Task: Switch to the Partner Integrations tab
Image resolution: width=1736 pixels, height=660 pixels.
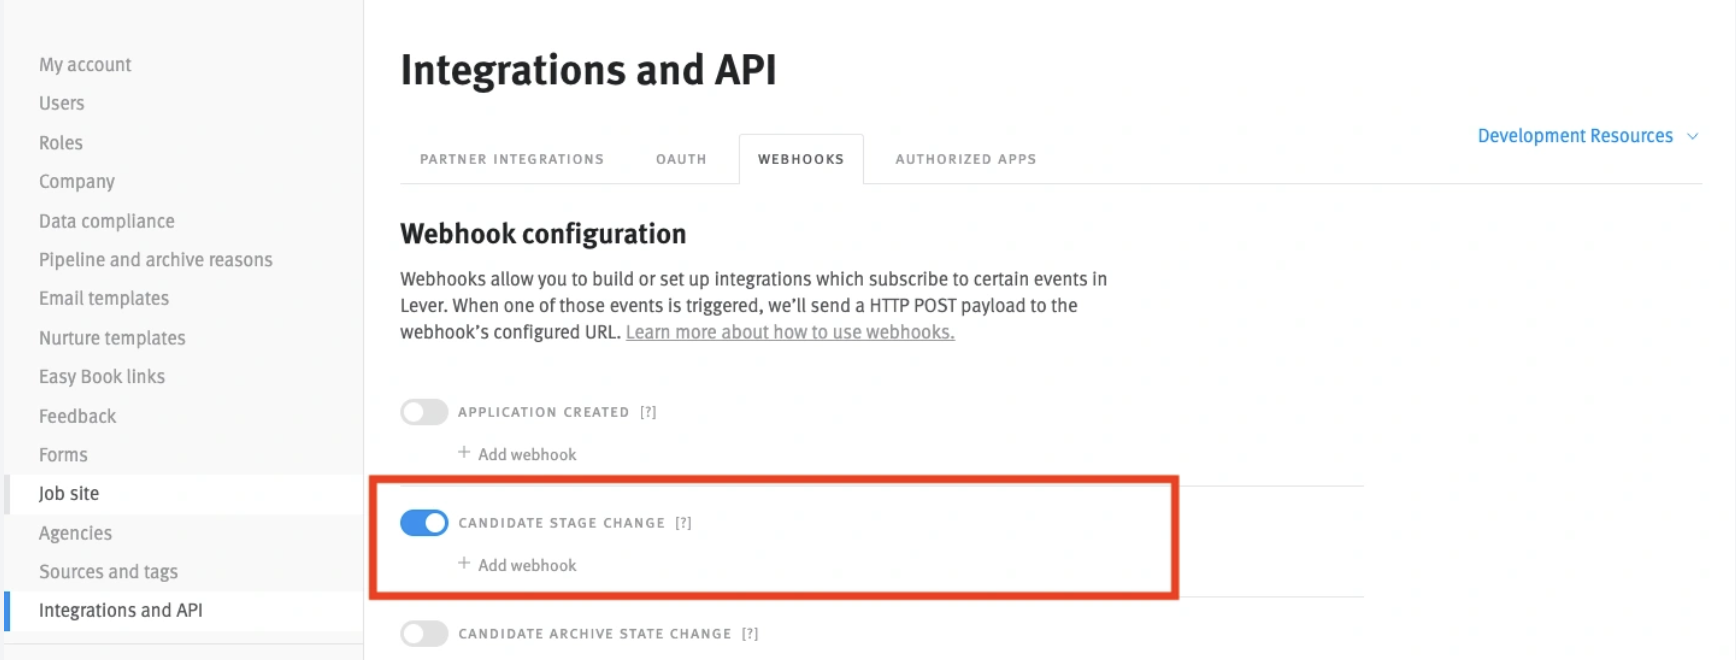Action: tap(511, 159)
